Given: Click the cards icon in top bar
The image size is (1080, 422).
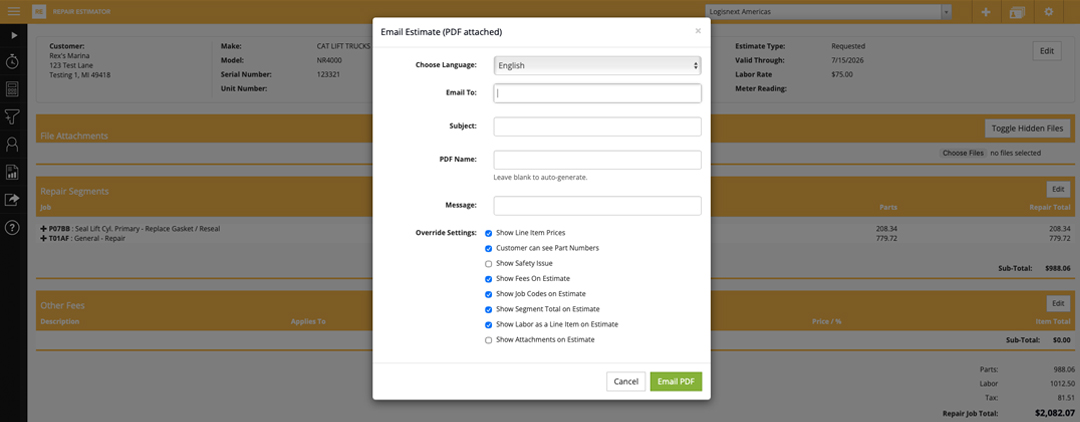Looking at the screenshot, I should (1017, 12).
